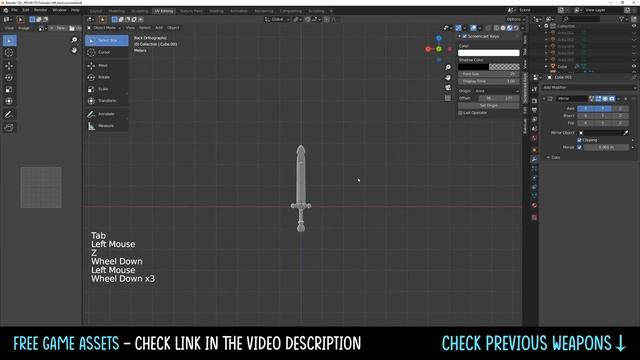The height and width of the screenshot is (360, 640).
Task: Open the outliner filter dropdown
Action: tap(623, 19)
